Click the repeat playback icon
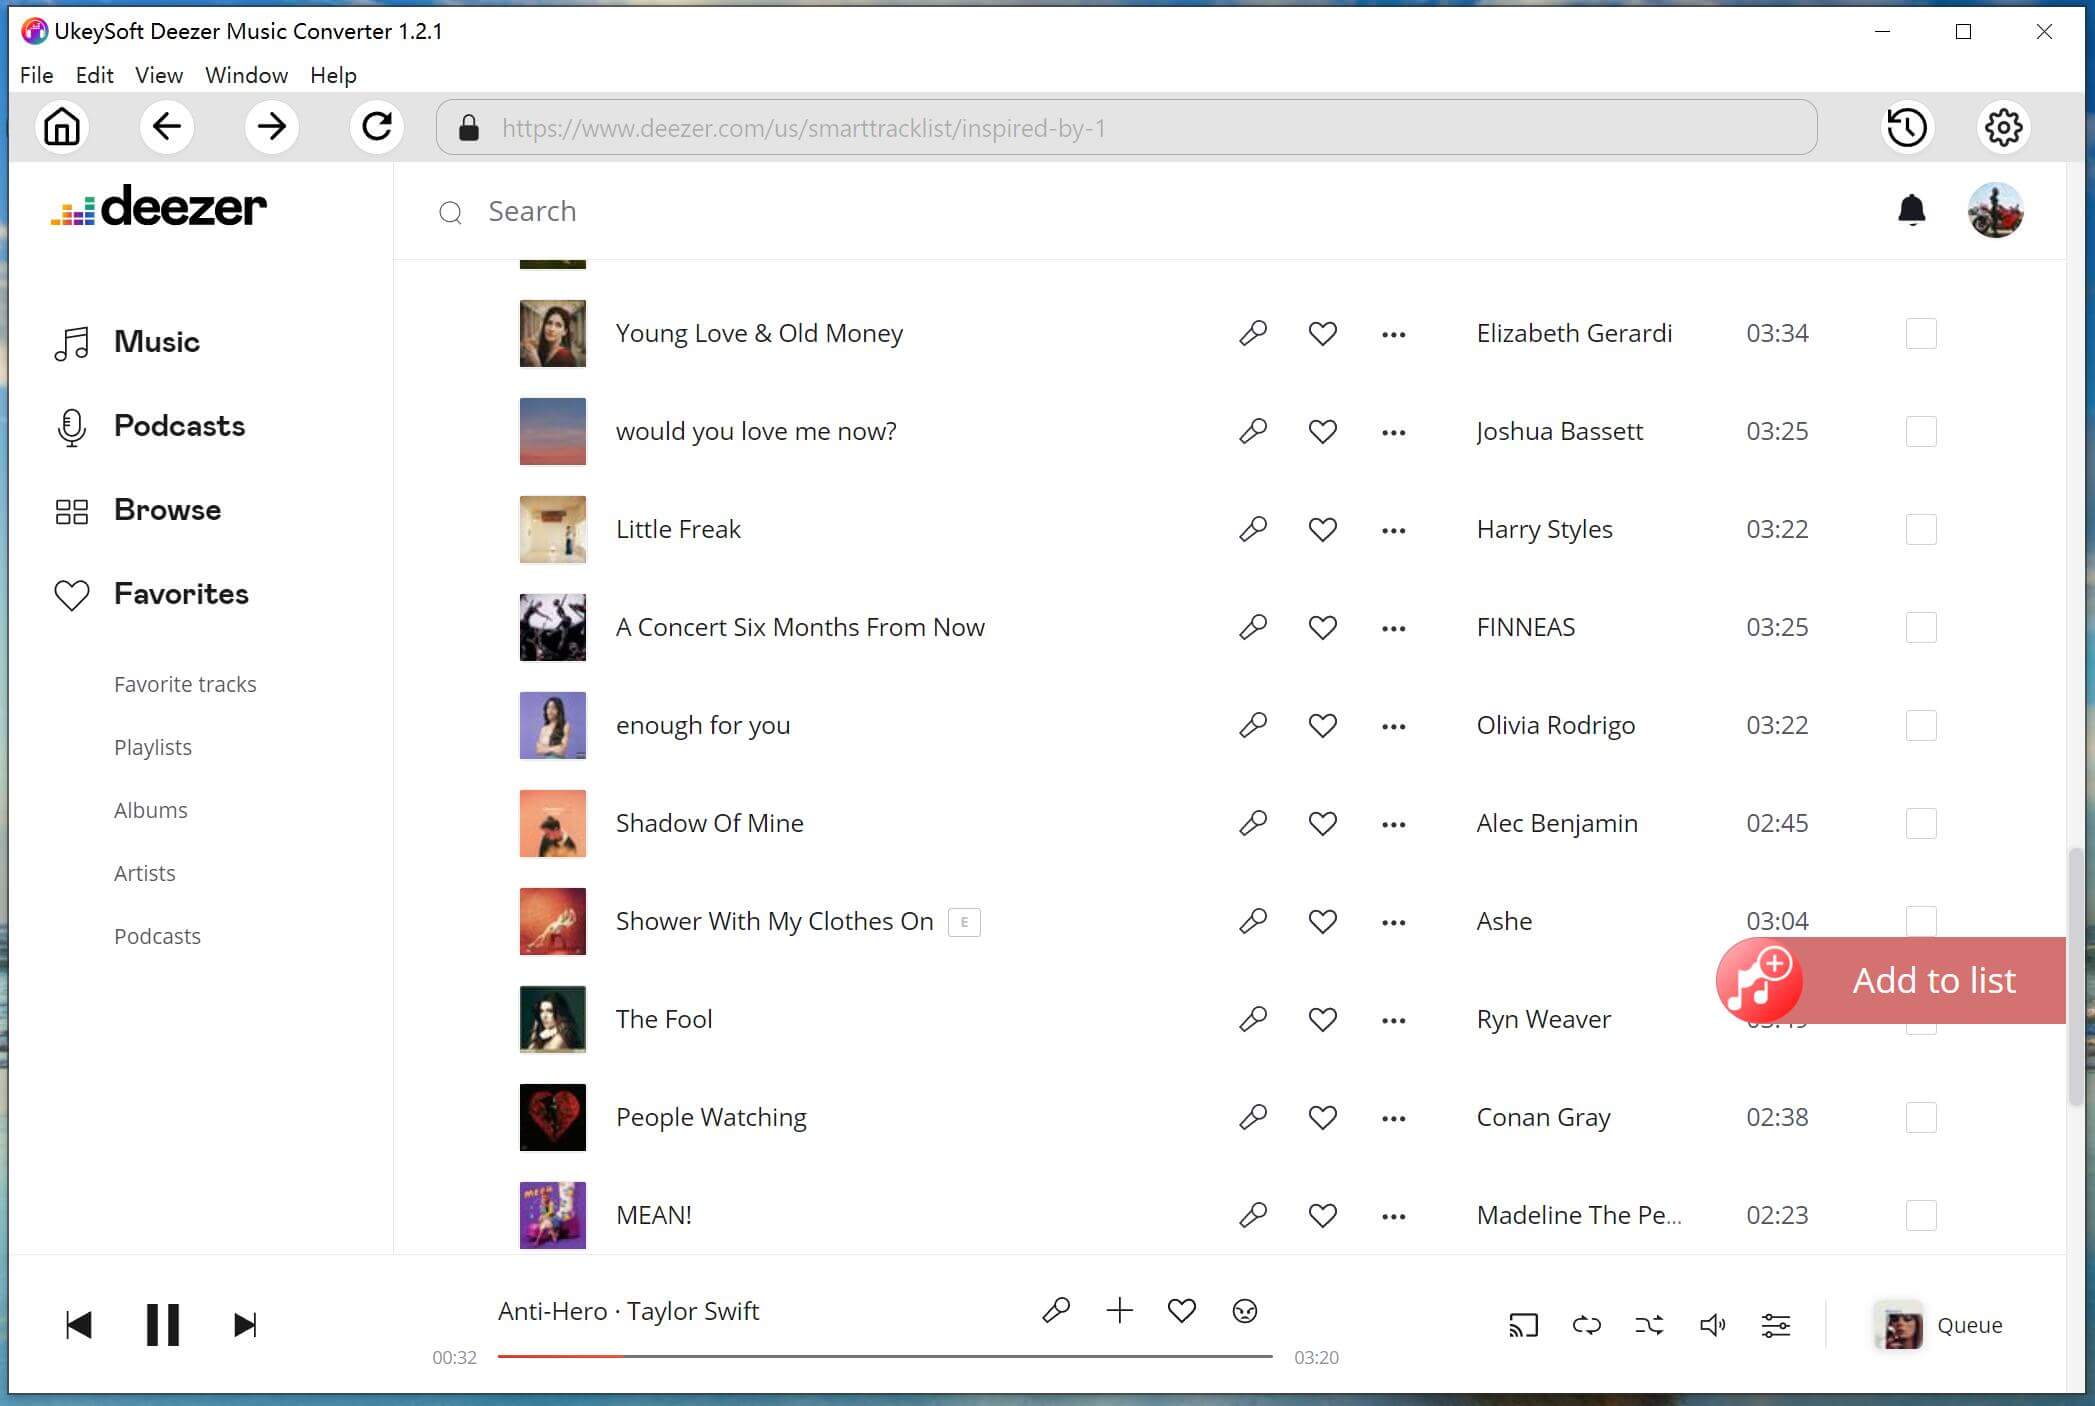 pyautogui.click(x=1585, y=1324)
